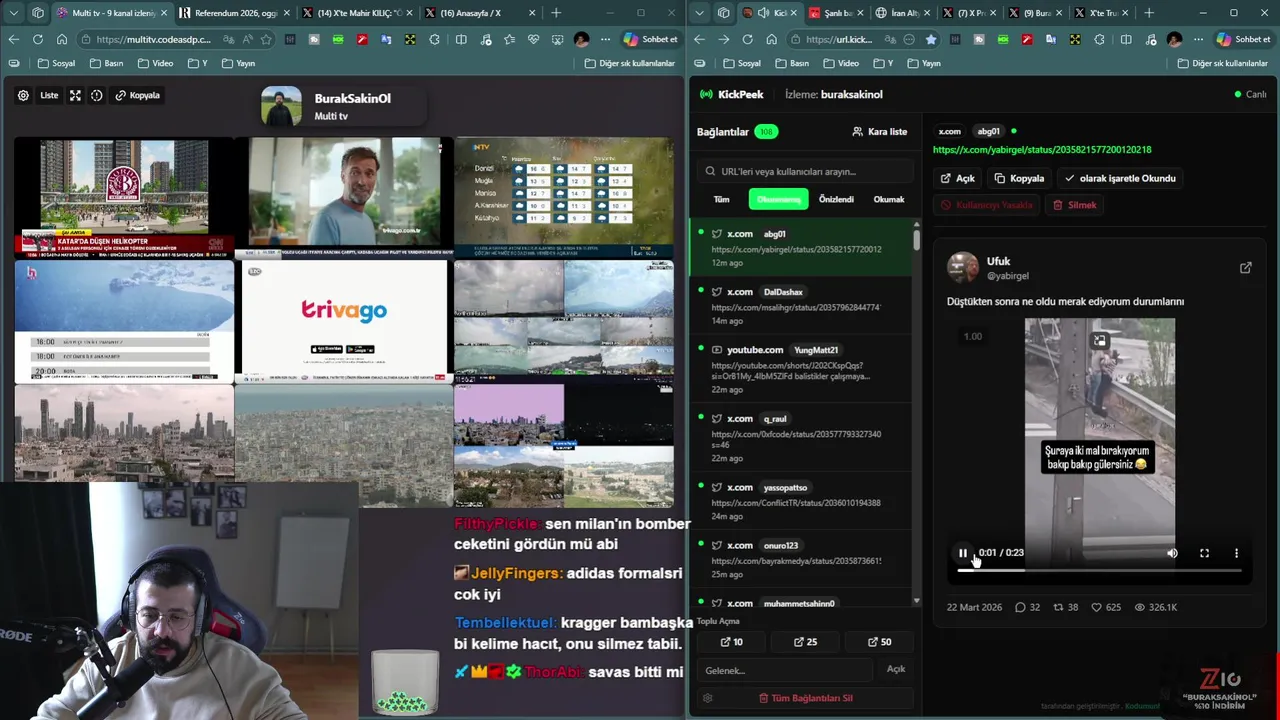Open split screen icon in left browser
The height and width of the screenshot is (720, 1280).
(x=461, y=39)
